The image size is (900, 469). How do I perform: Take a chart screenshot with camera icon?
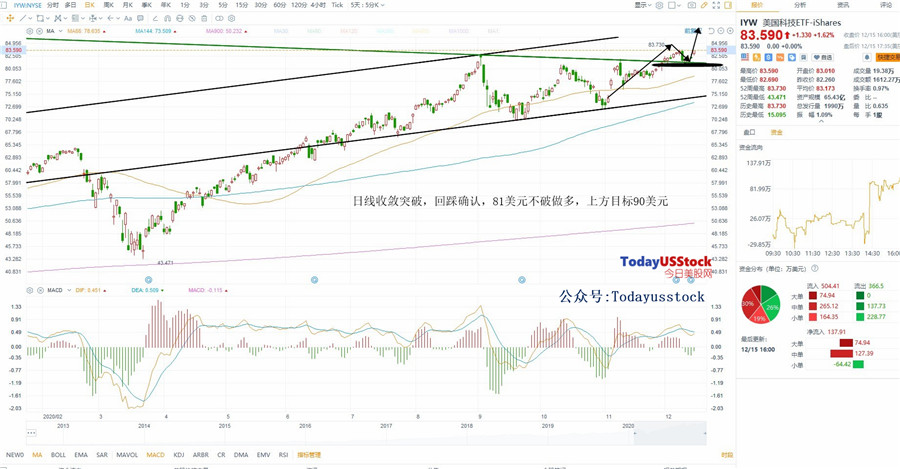692,5
